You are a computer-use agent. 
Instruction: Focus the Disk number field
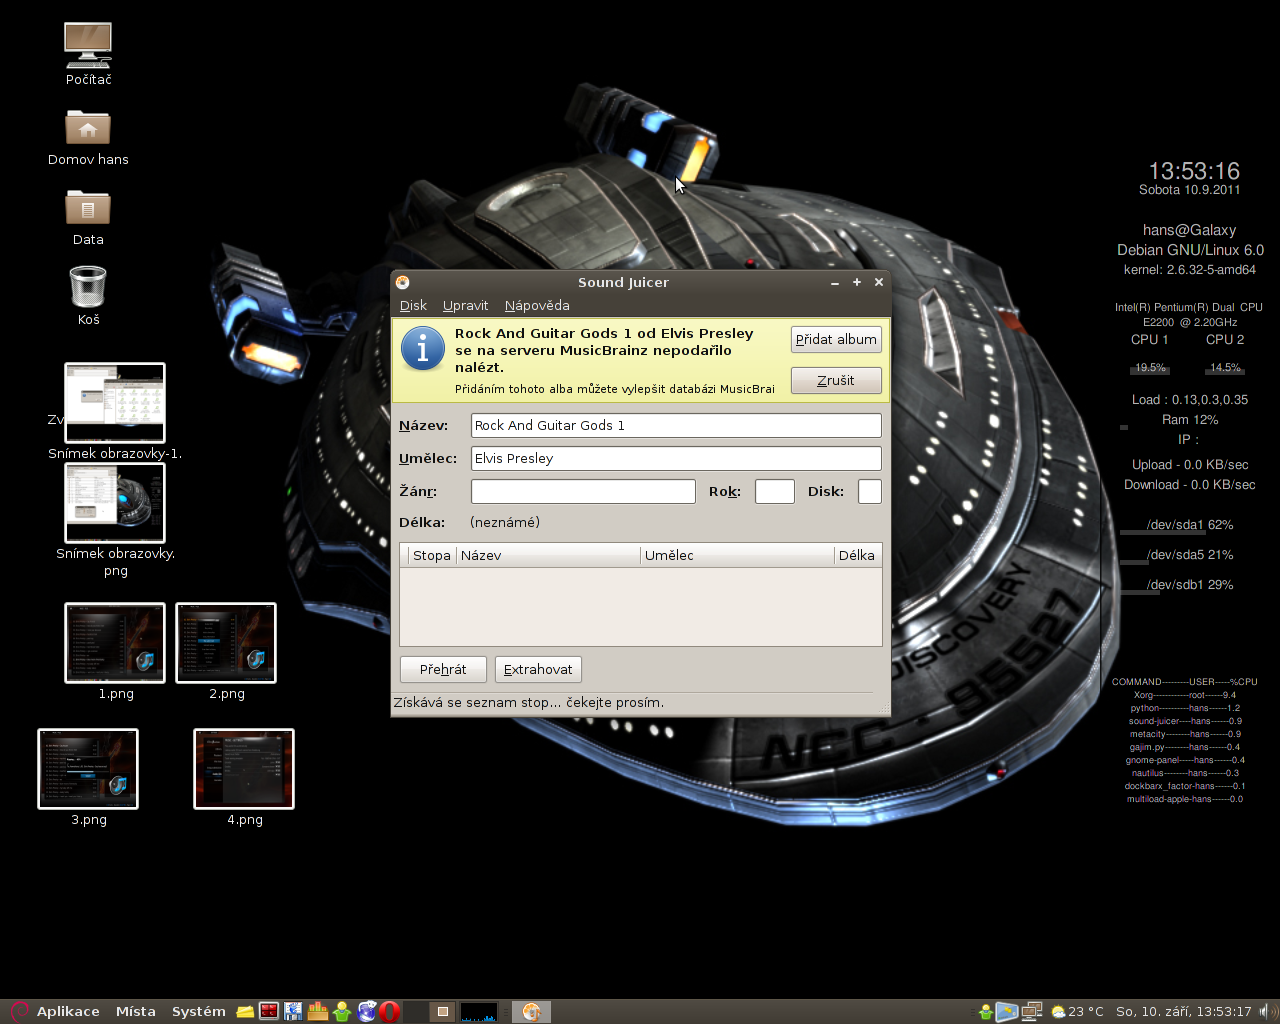coord(870,492)
